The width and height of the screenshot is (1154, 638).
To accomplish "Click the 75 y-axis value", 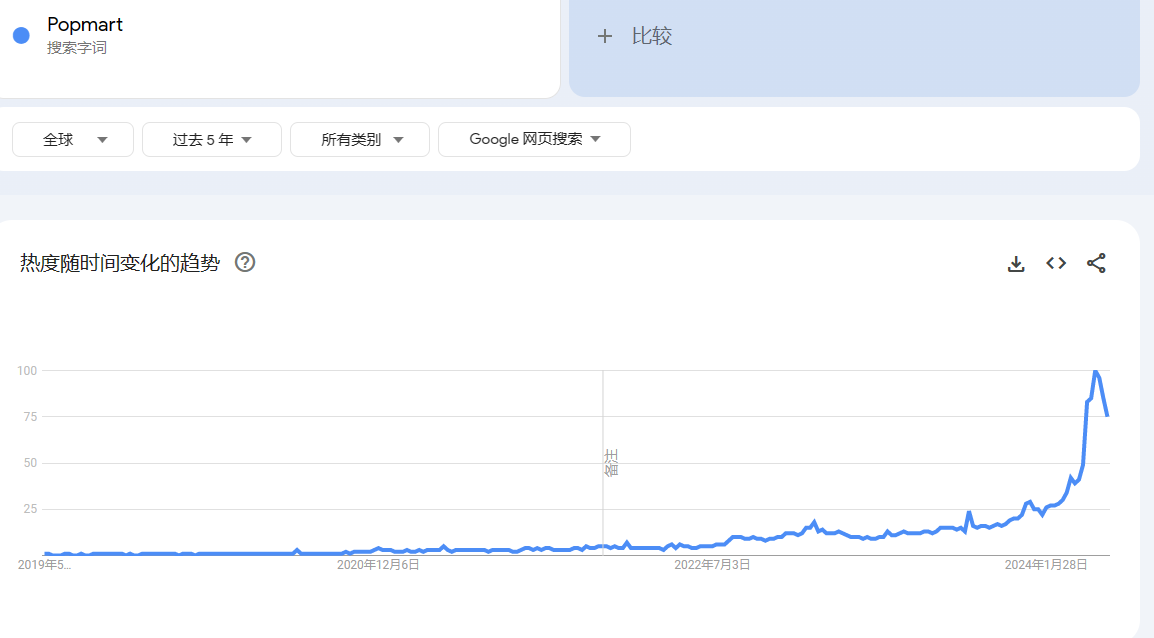I will [30, 417].
